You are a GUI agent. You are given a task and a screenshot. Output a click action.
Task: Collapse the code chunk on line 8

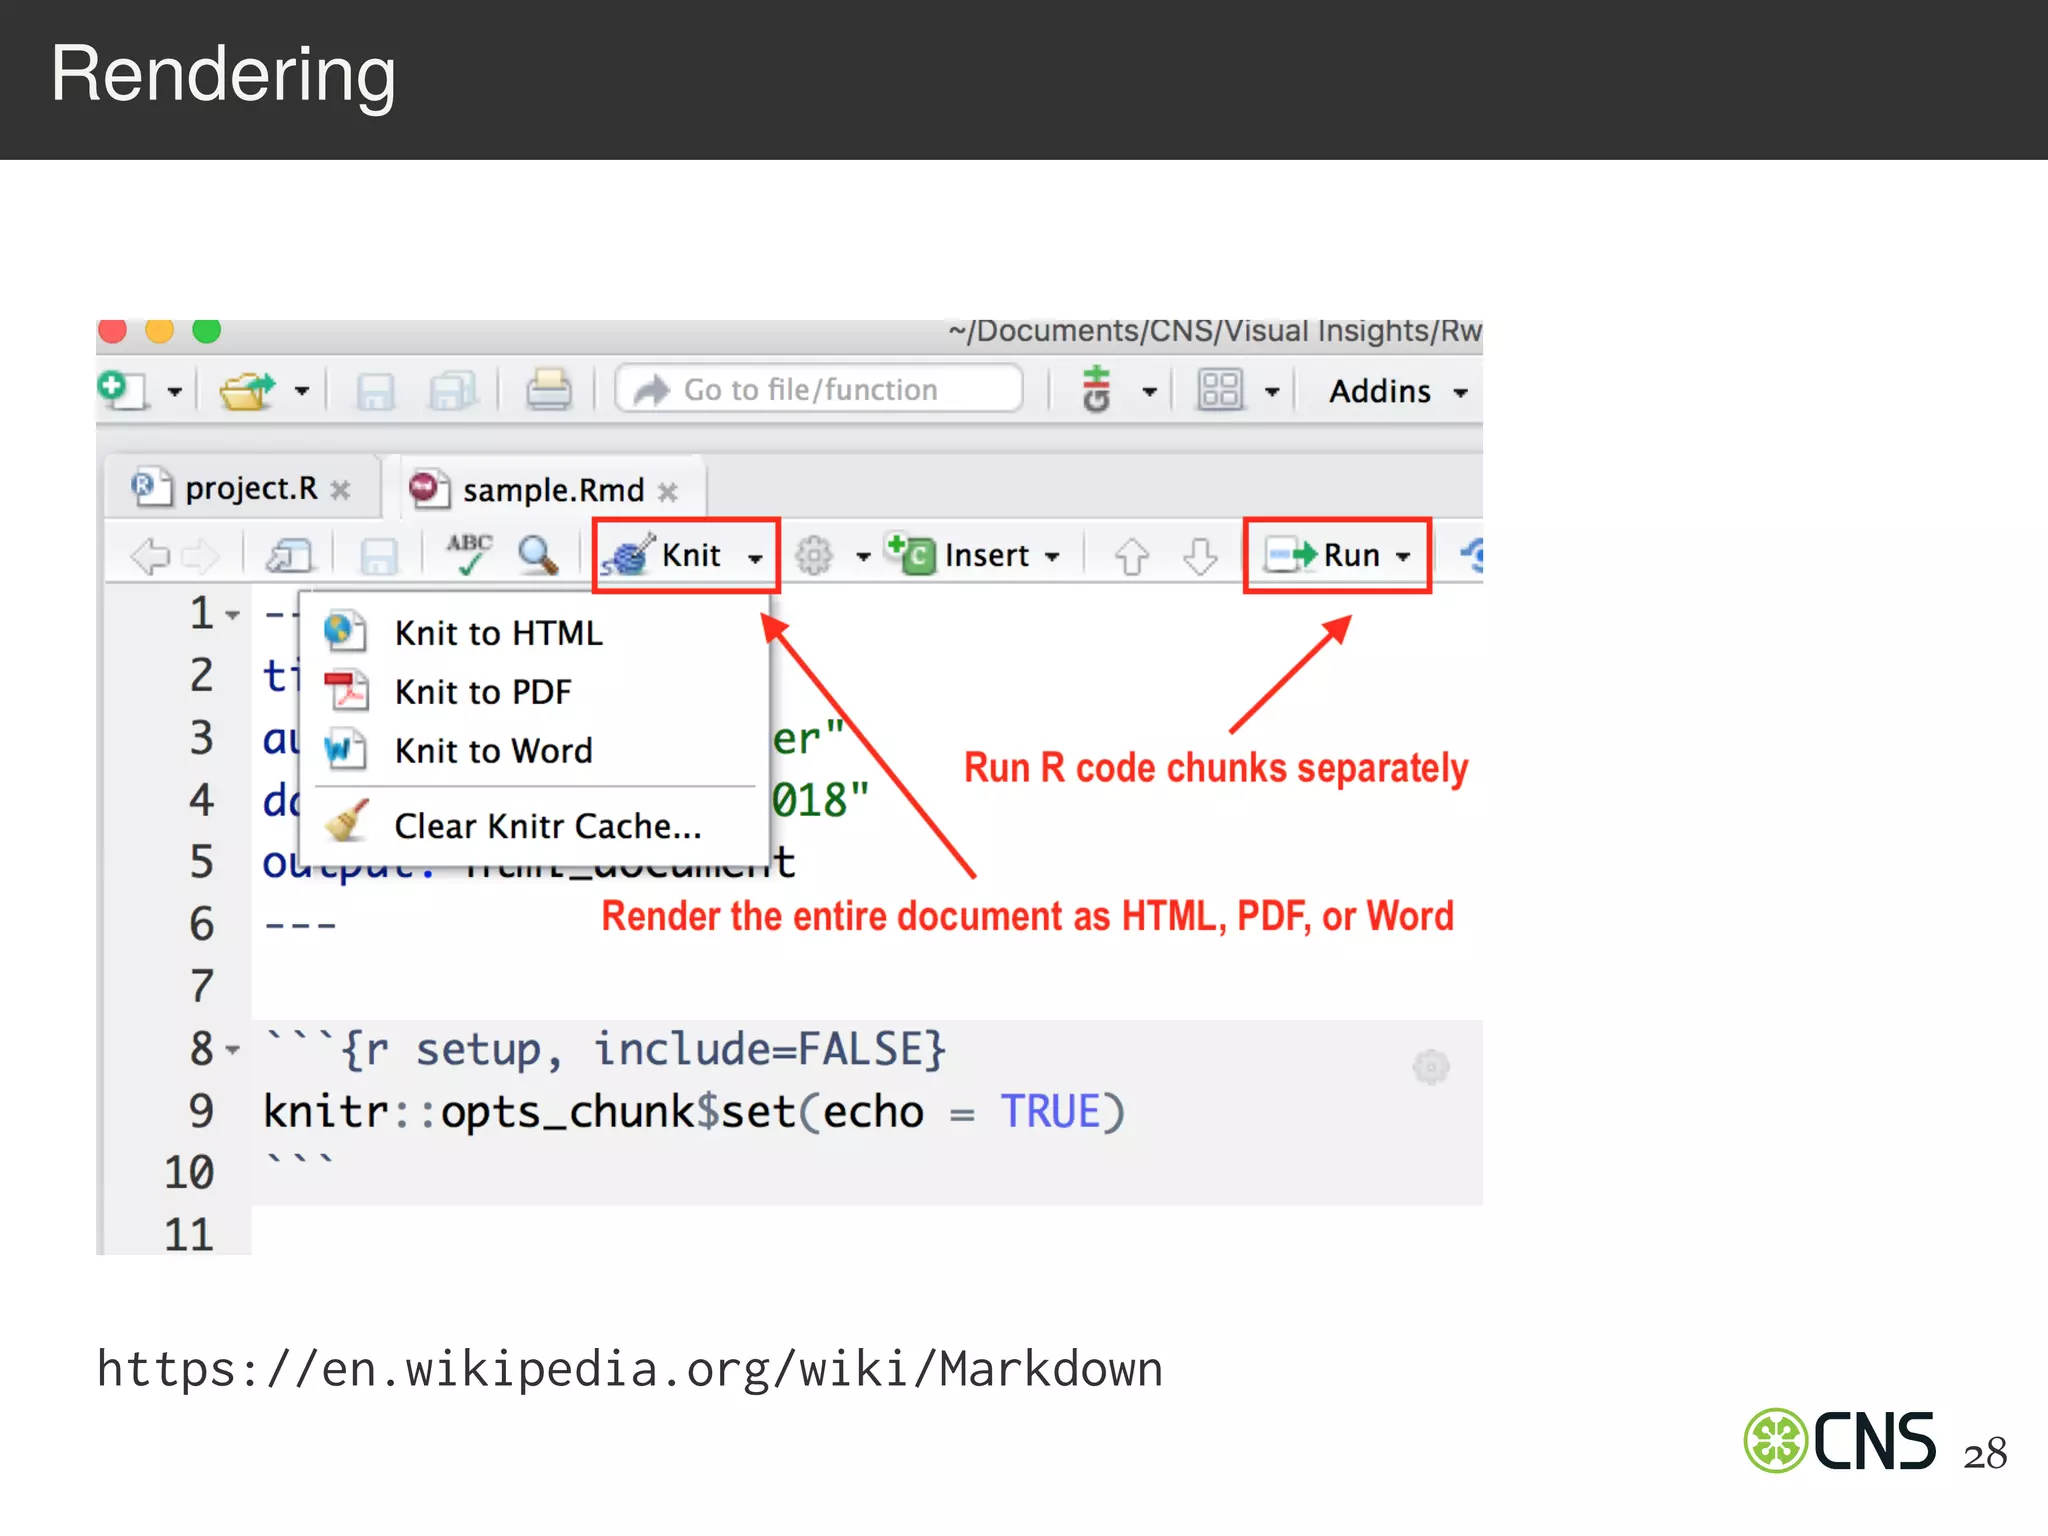pos(233,1050)
